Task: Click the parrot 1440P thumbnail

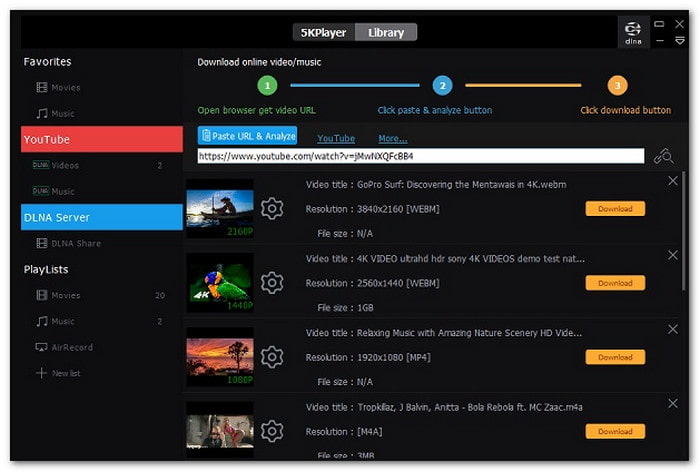Action: (x=220, y=283)
